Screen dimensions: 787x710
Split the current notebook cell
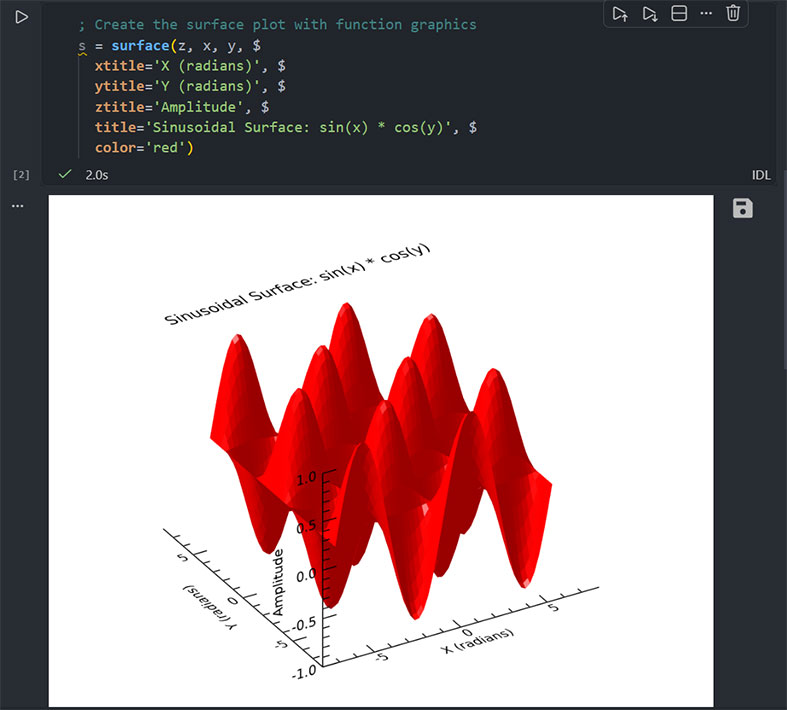(x=679, y=13)
